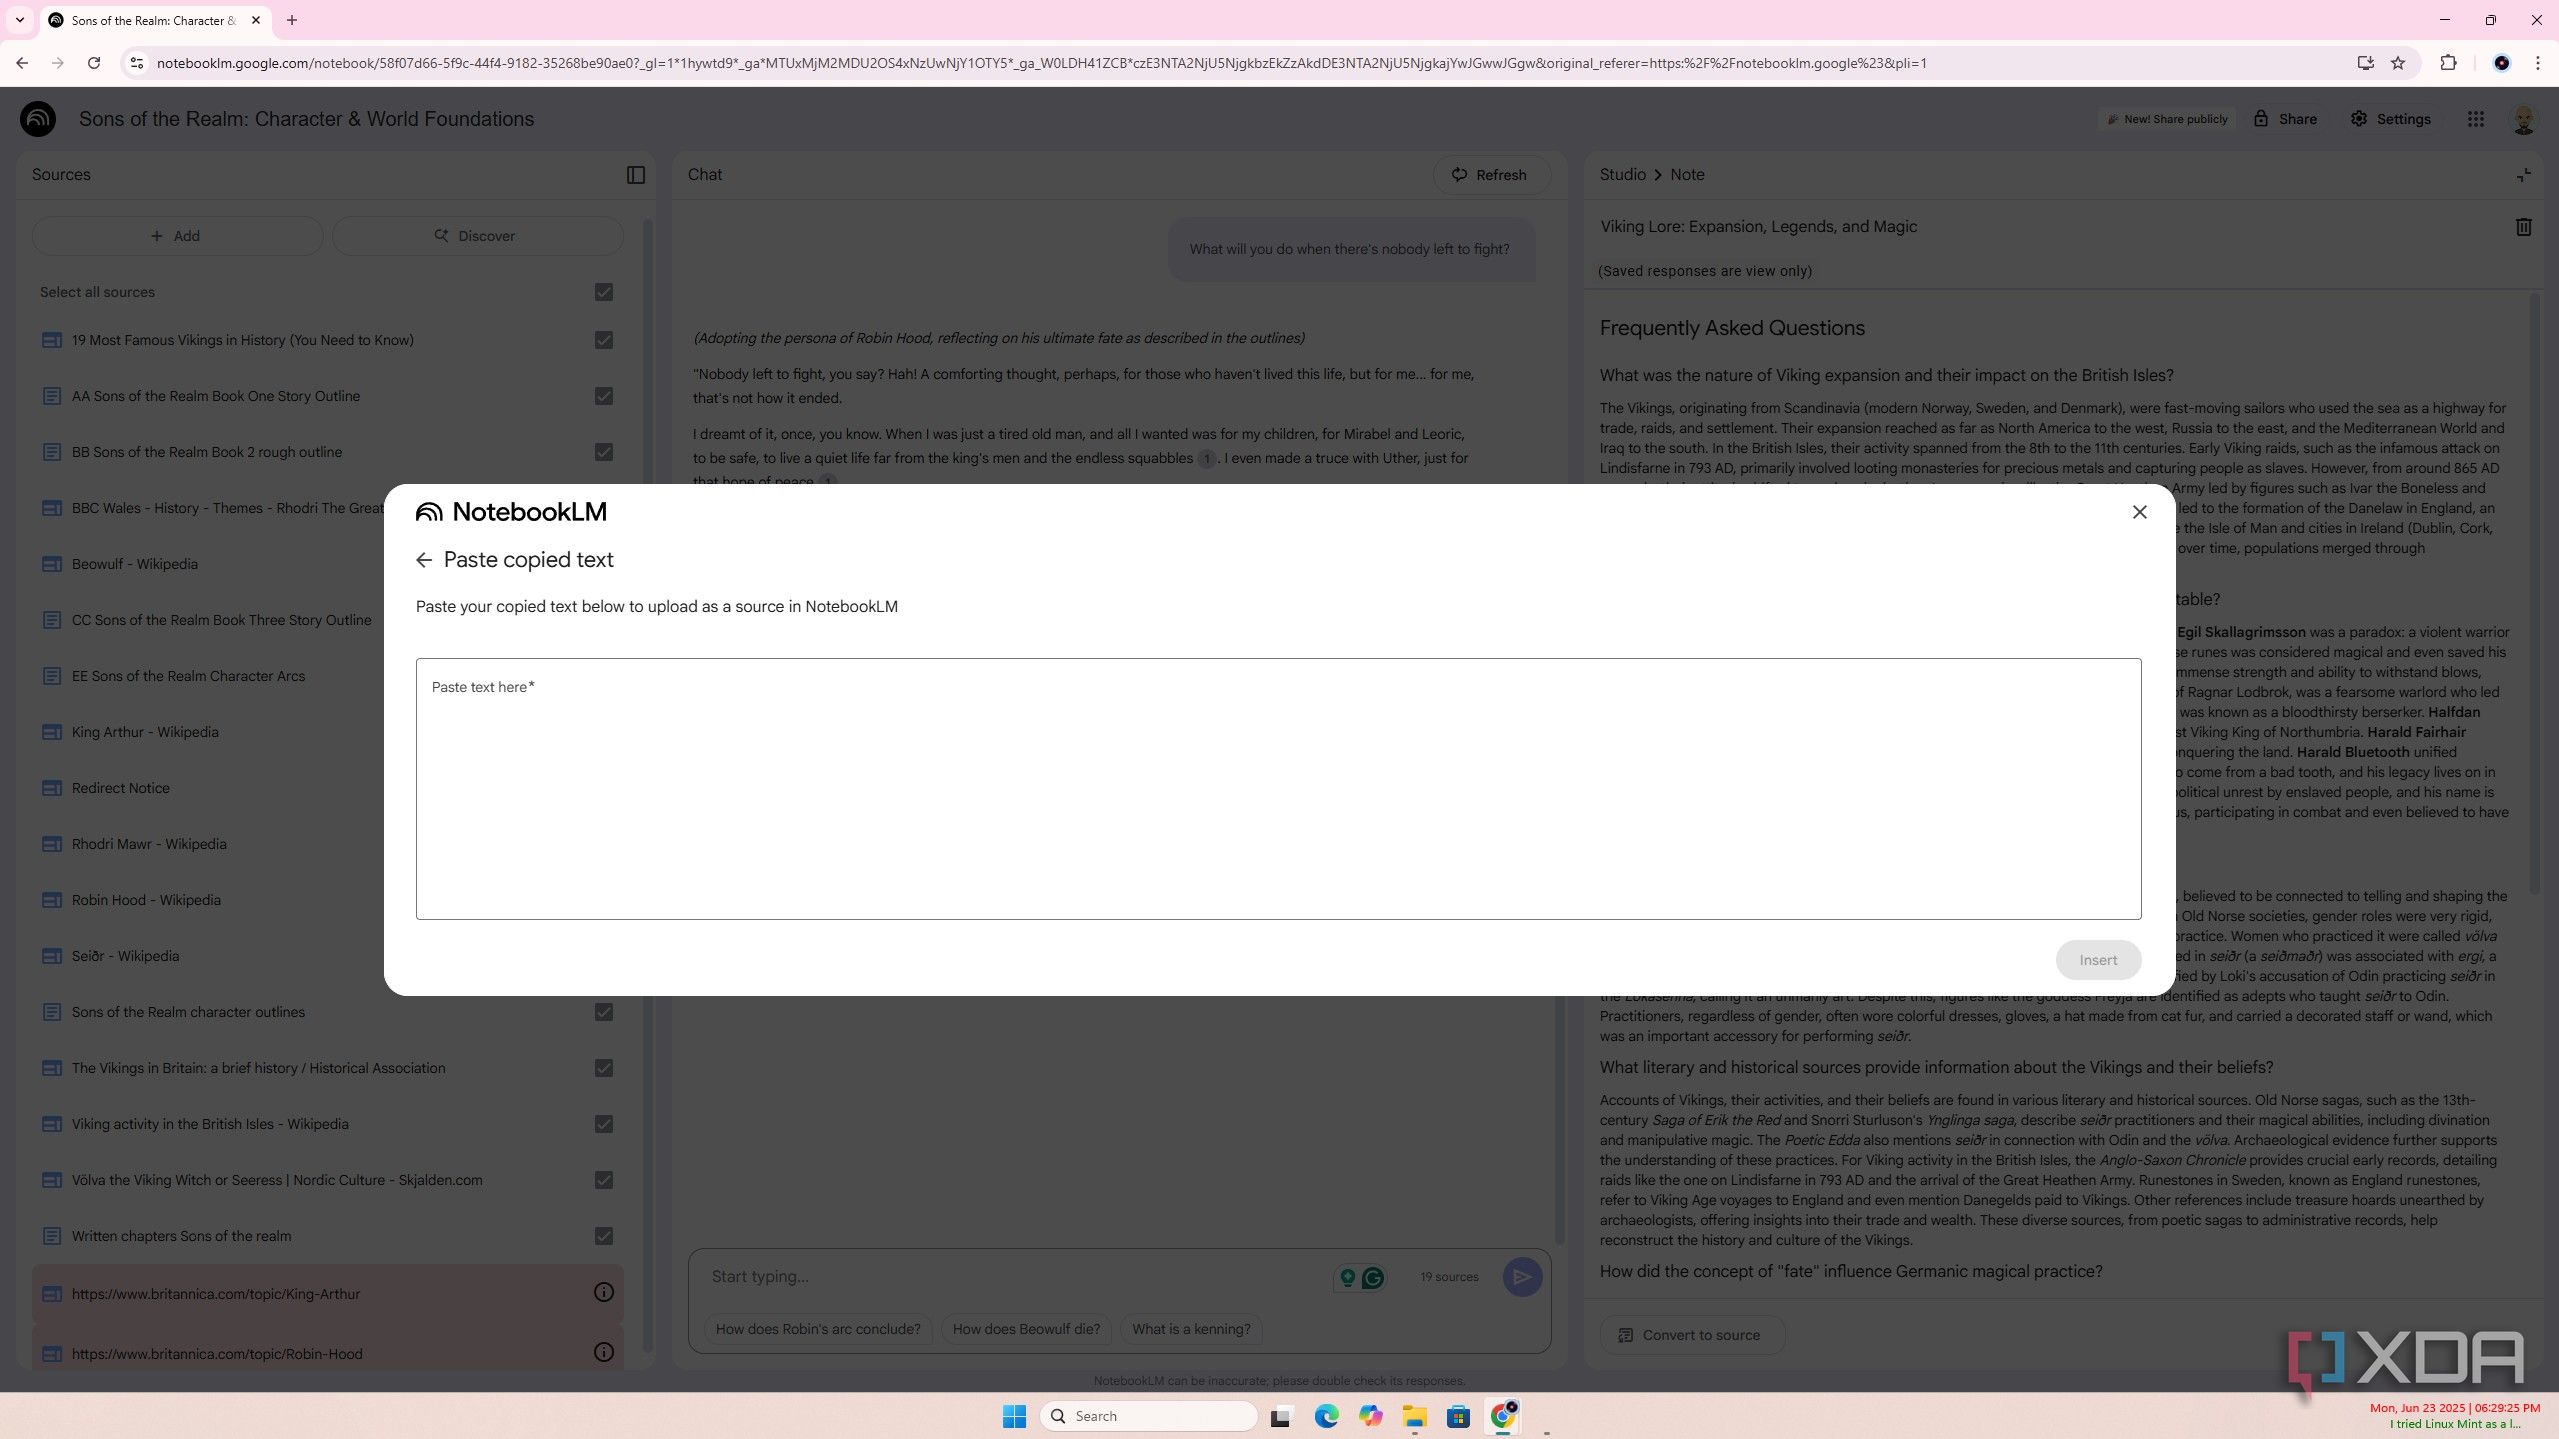Go back using the dialog arrow icon

(x=424, y=560)
